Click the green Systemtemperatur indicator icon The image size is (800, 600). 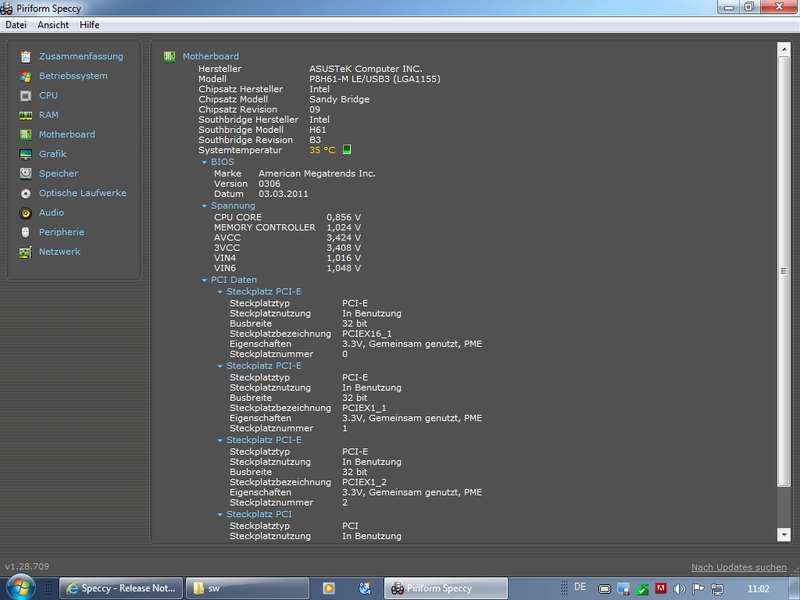(x=346, y=149)
